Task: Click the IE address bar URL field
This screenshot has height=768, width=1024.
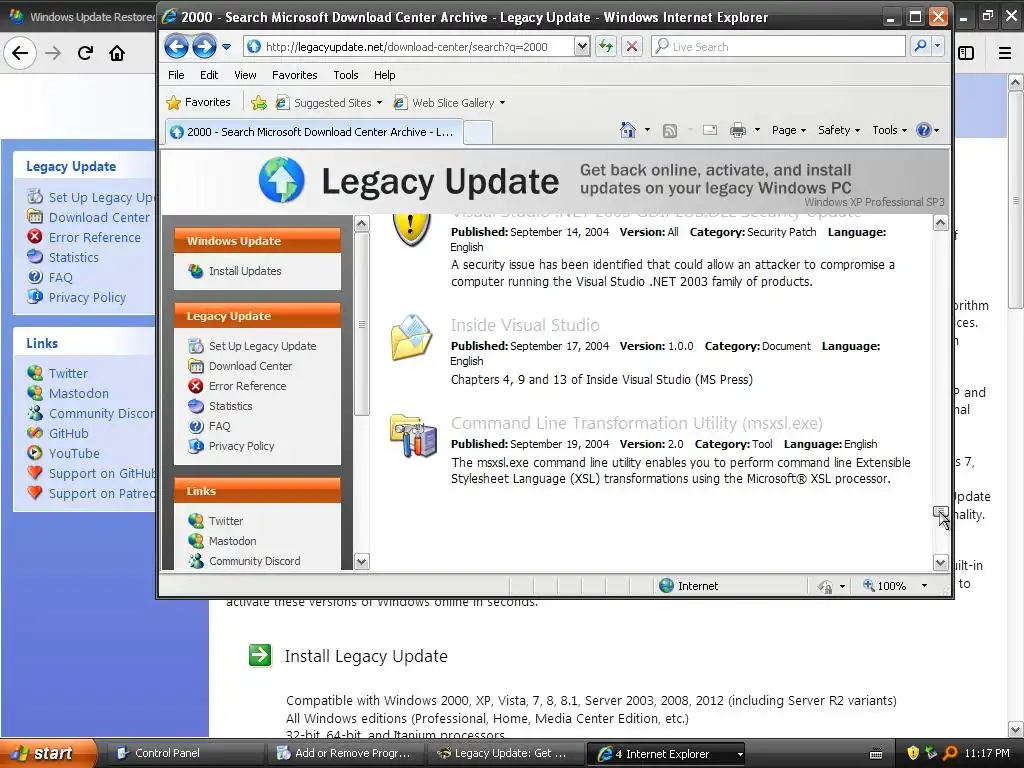Action: coord(409,46)
